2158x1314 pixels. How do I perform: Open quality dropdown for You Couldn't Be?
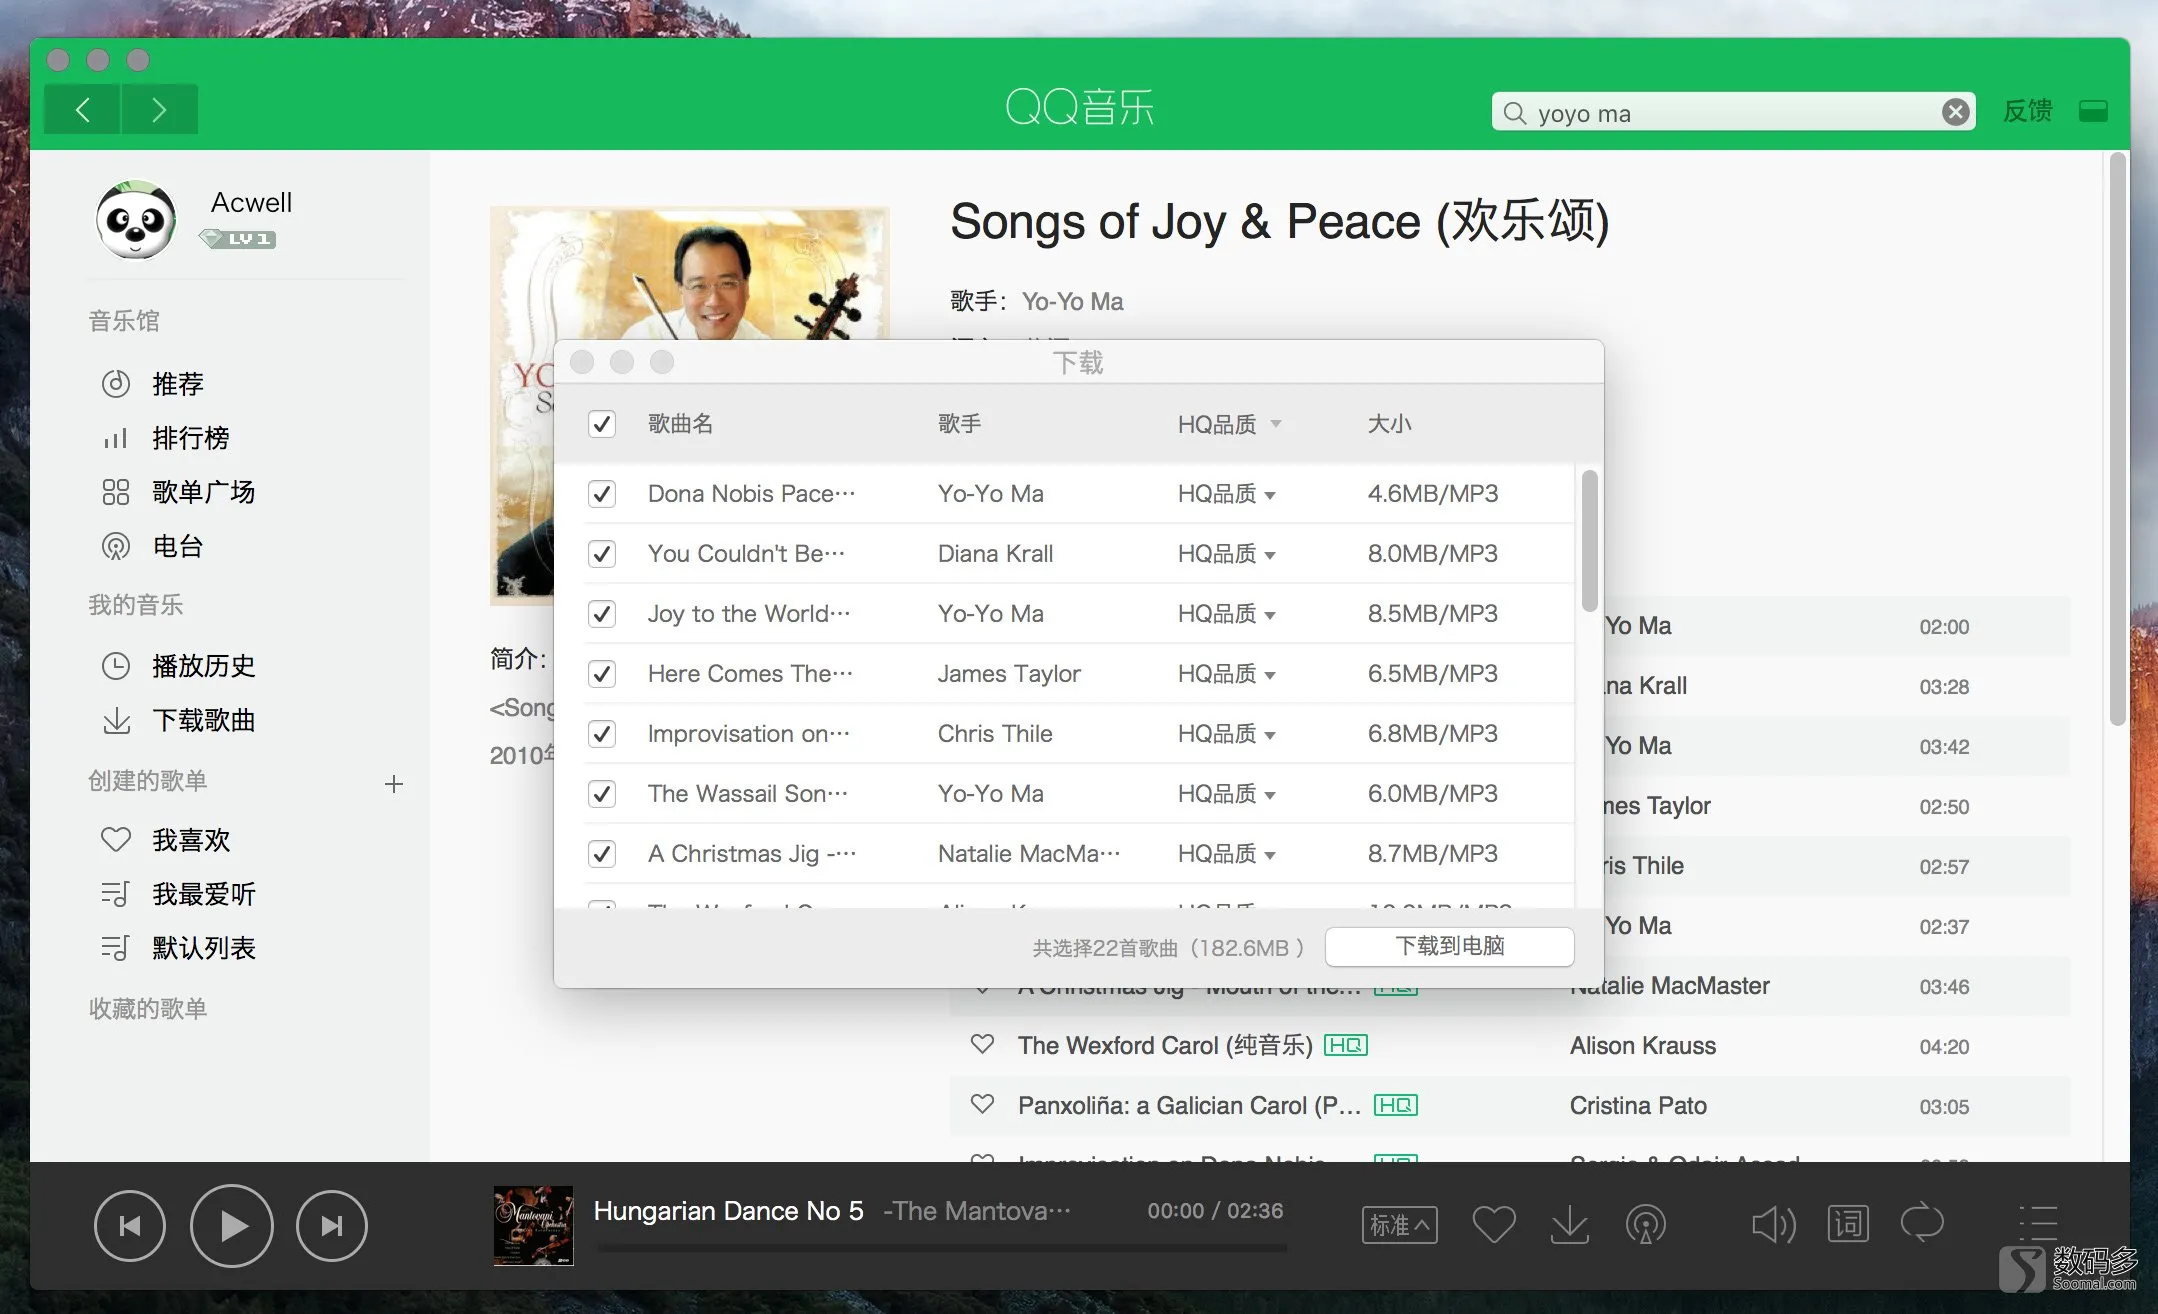[x=1227, y=554]
